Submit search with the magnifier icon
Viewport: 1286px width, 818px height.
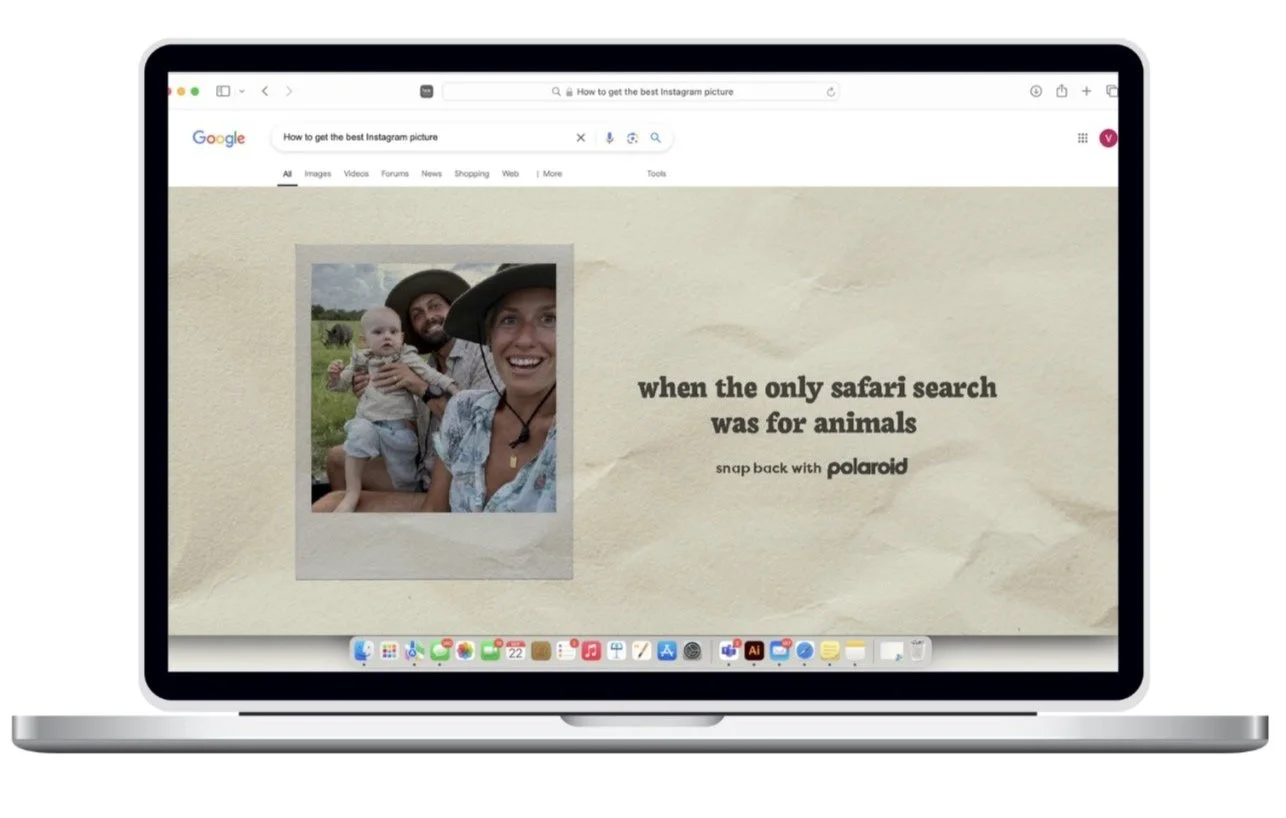[656, 138]
